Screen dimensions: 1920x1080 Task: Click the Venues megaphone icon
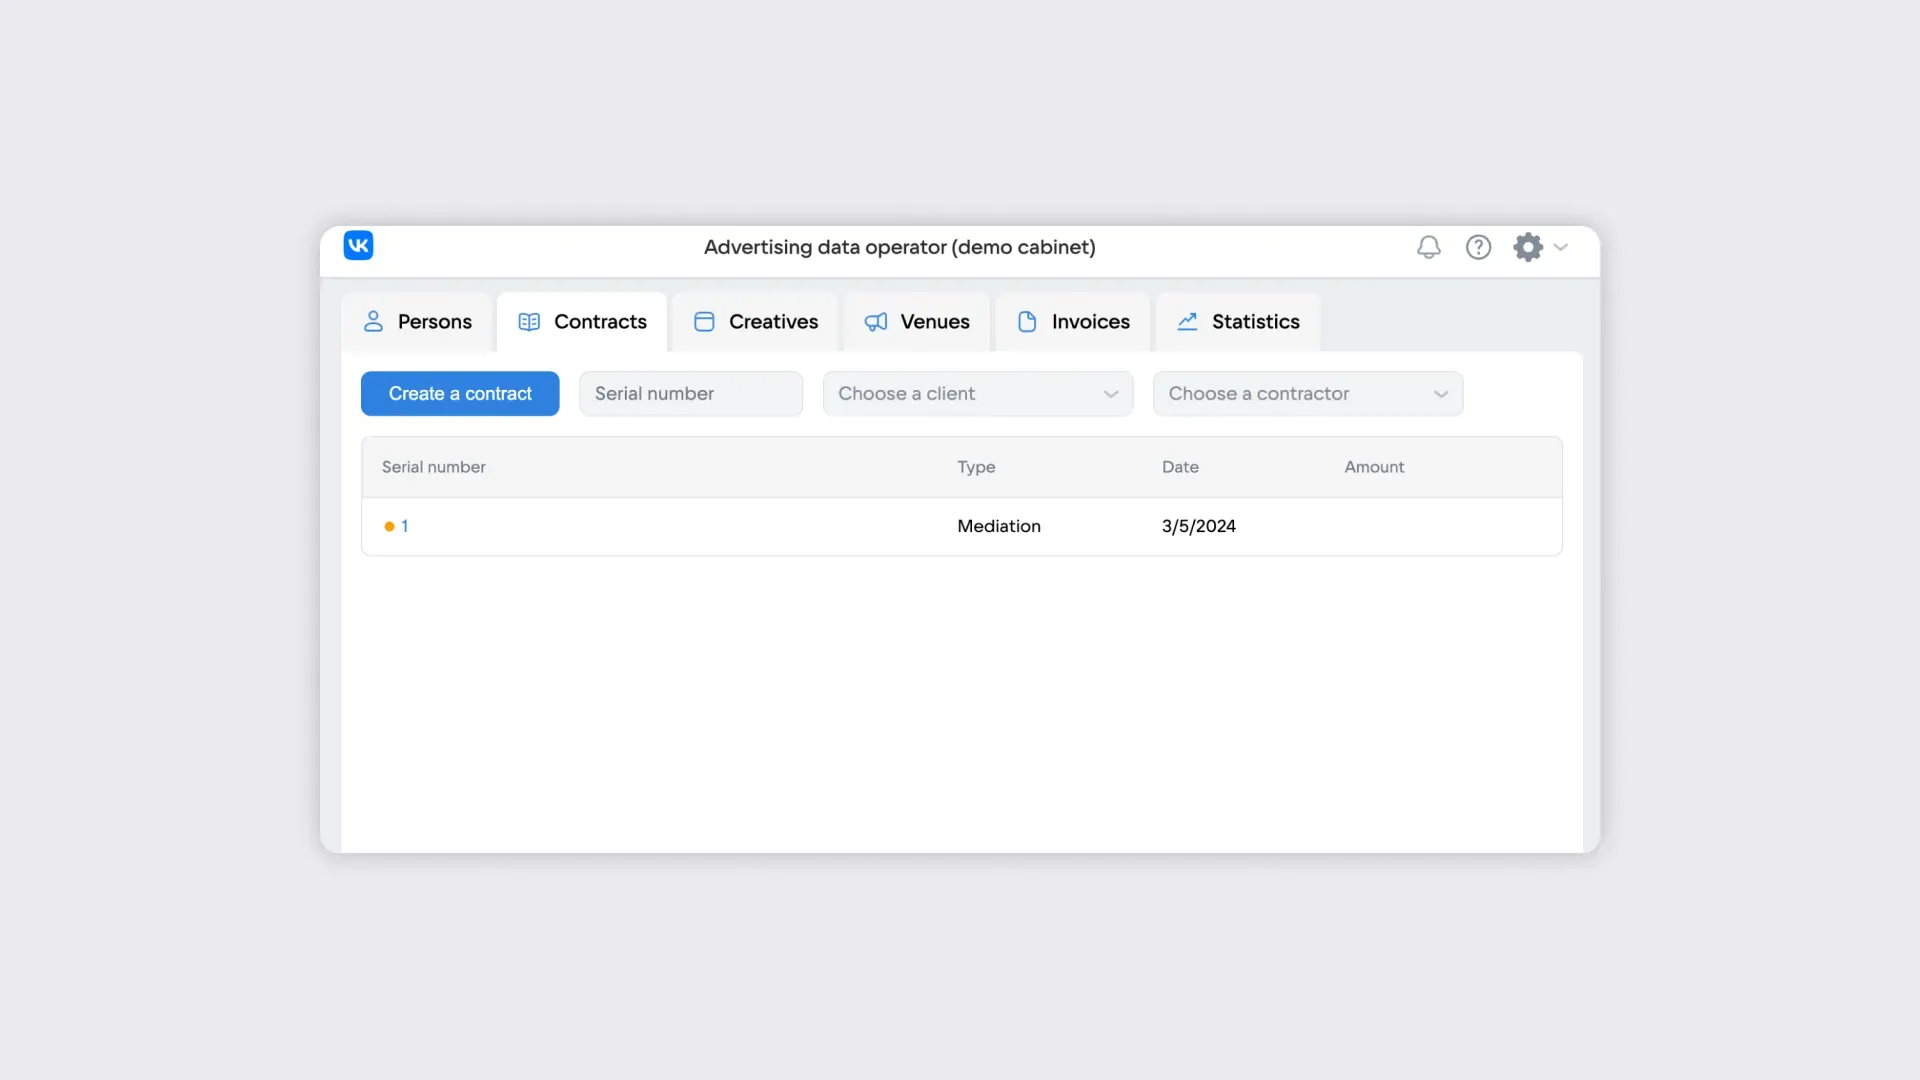tap(876, 322)
